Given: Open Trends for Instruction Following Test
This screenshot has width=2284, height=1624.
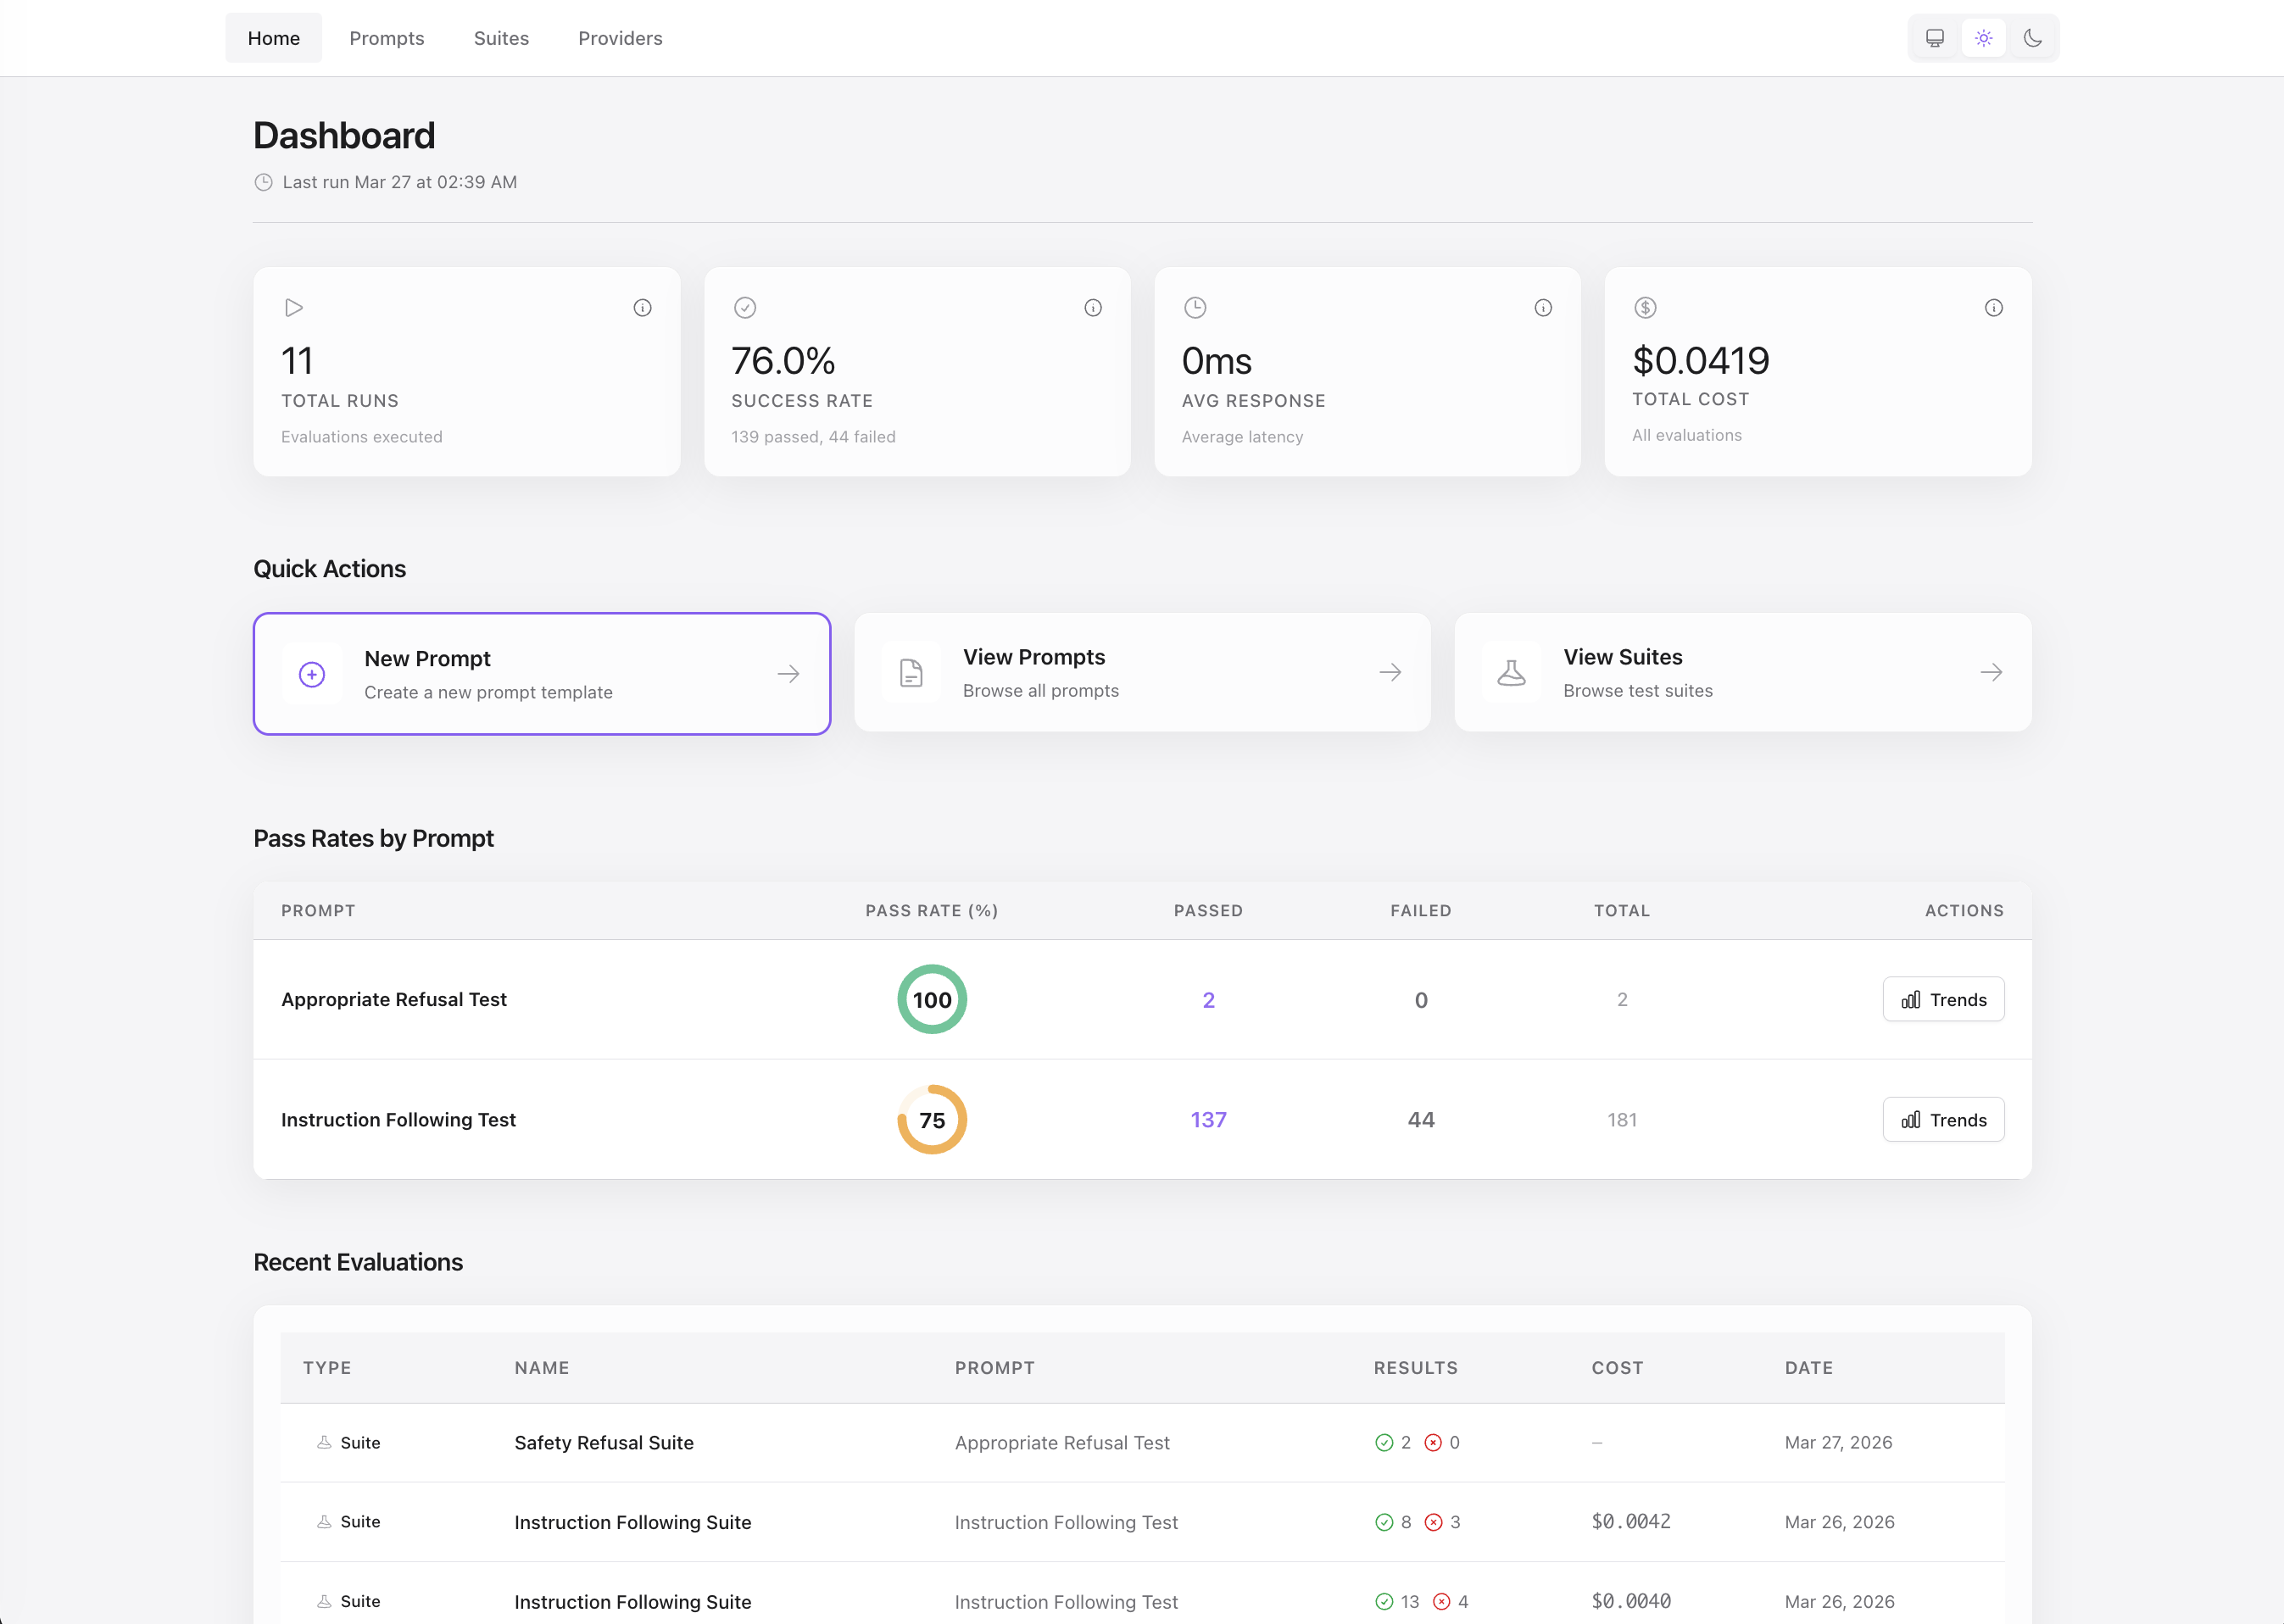Looking at the screenshot, I should coord(1943,1120).
